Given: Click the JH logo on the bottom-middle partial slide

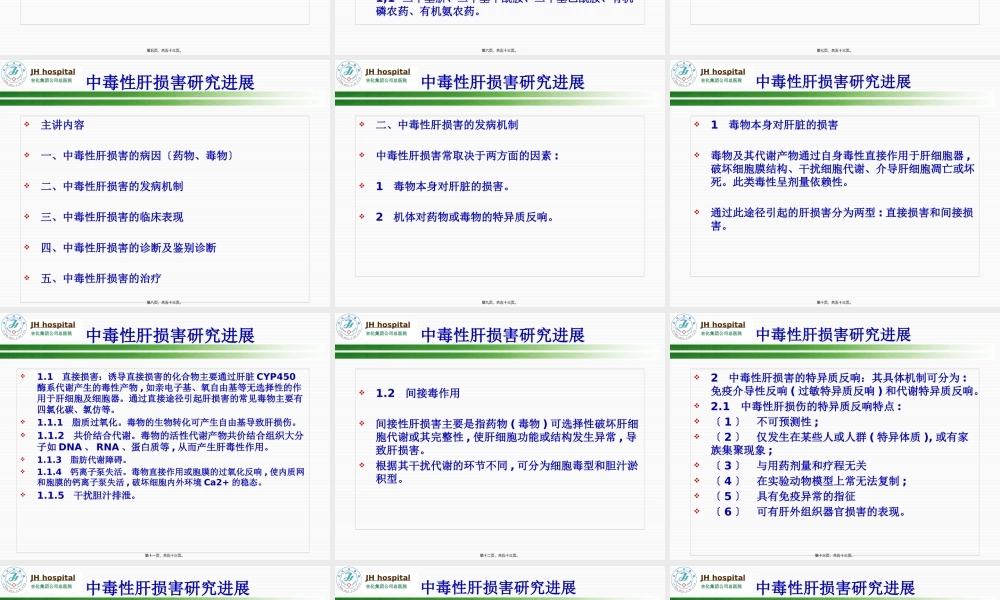Looking at the screenshot, I should pyautogui.click(x=349, y=582).
